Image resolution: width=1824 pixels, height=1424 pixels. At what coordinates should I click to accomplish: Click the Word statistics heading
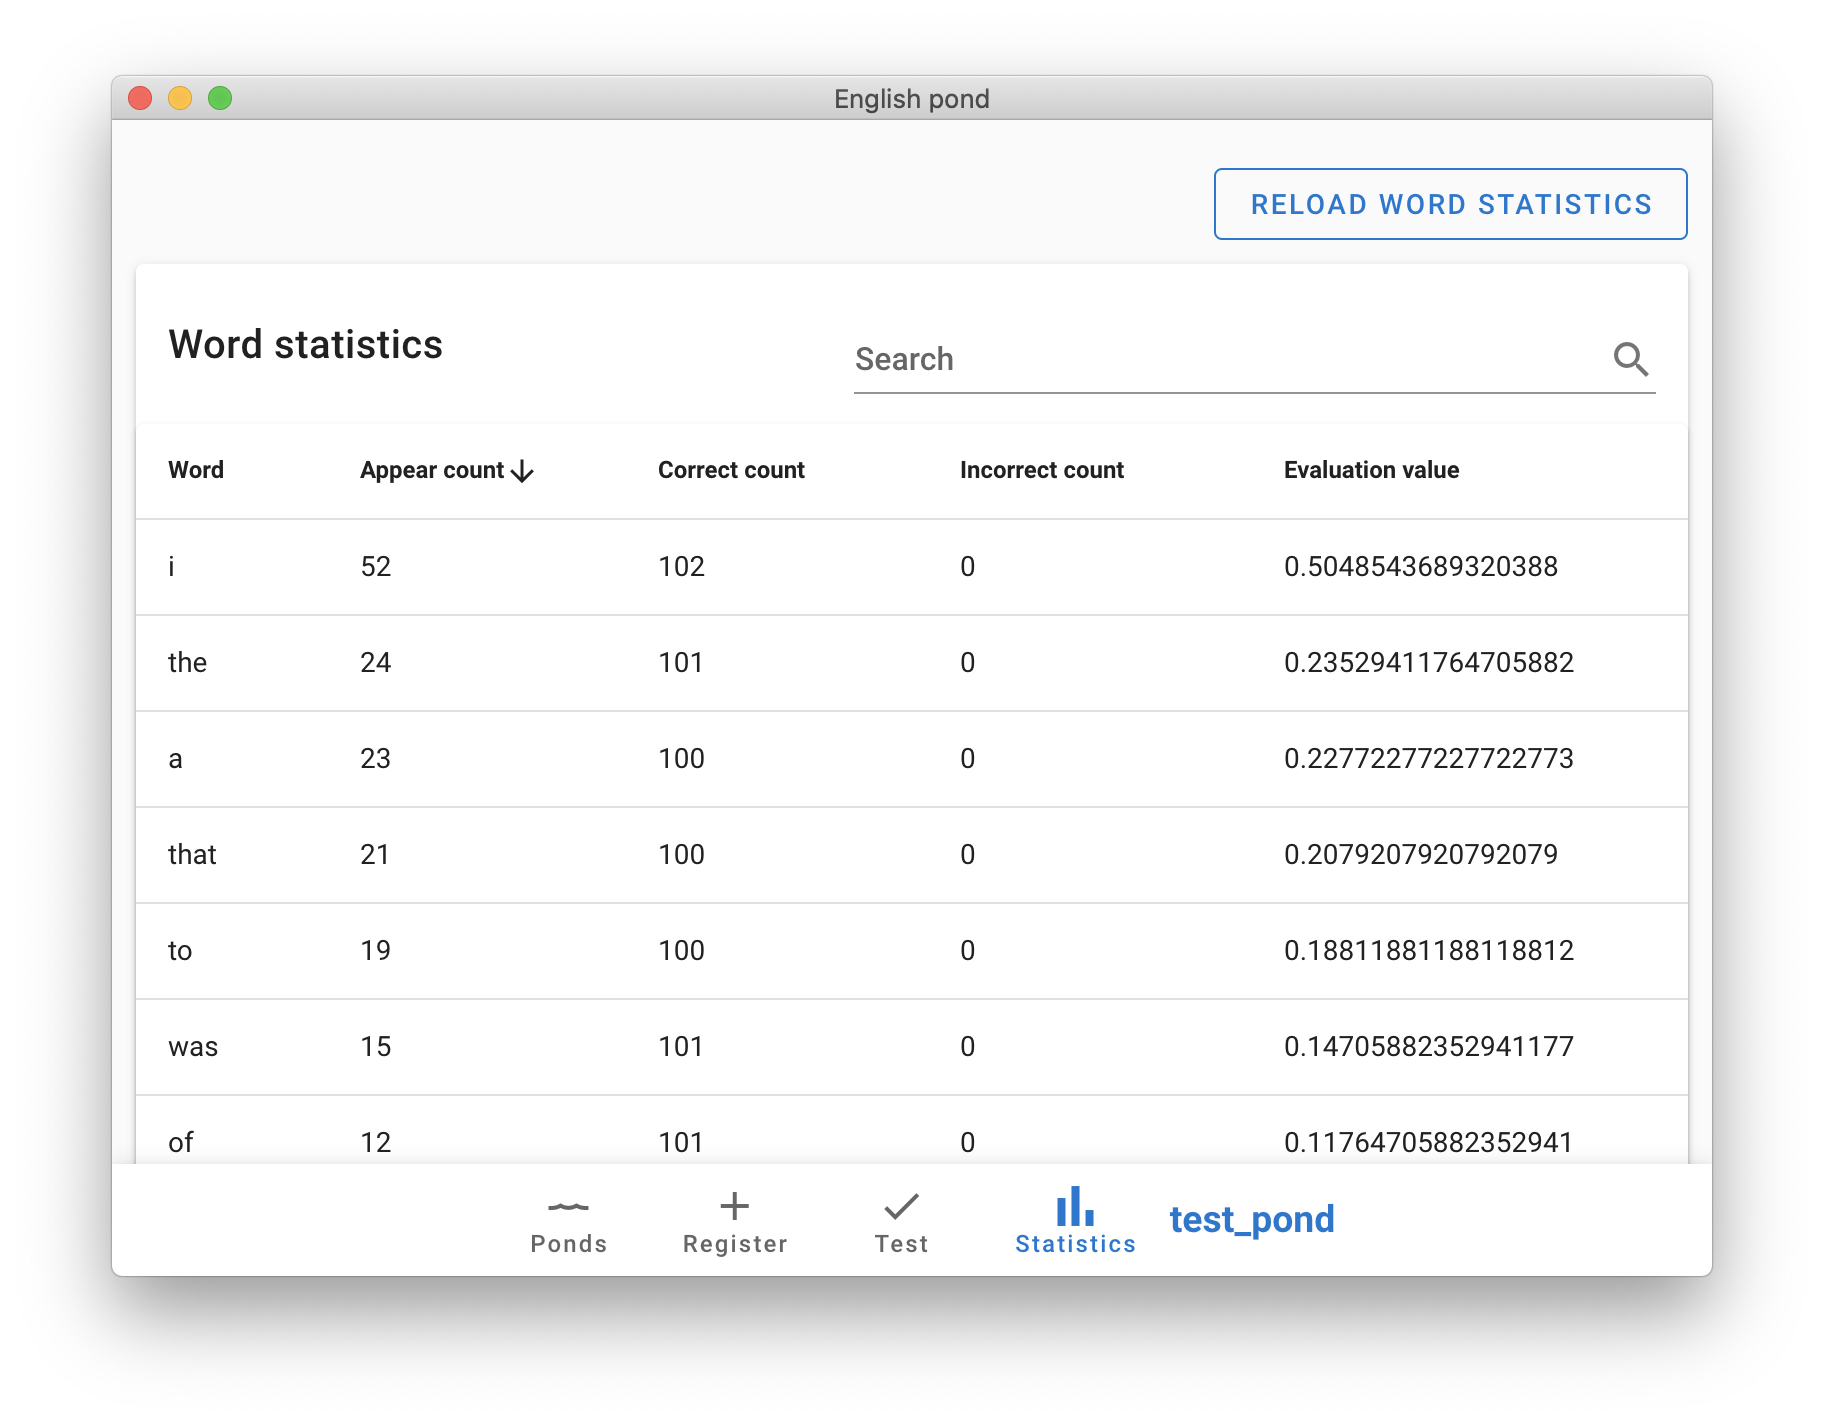pos(305,345)
